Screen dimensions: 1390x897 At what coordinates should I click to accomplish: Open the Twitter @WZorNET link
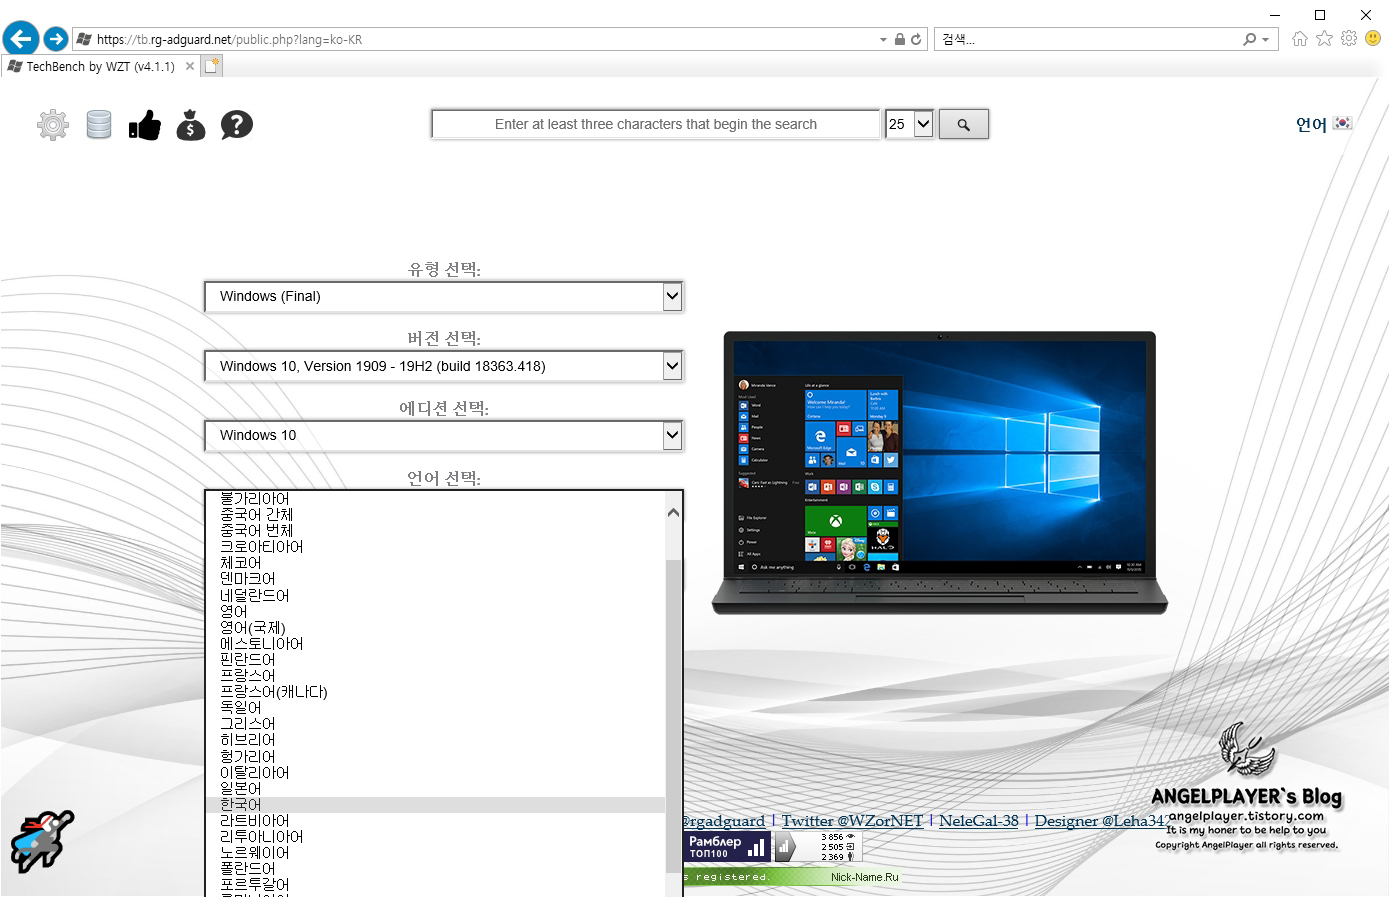(x=852, y=821)
